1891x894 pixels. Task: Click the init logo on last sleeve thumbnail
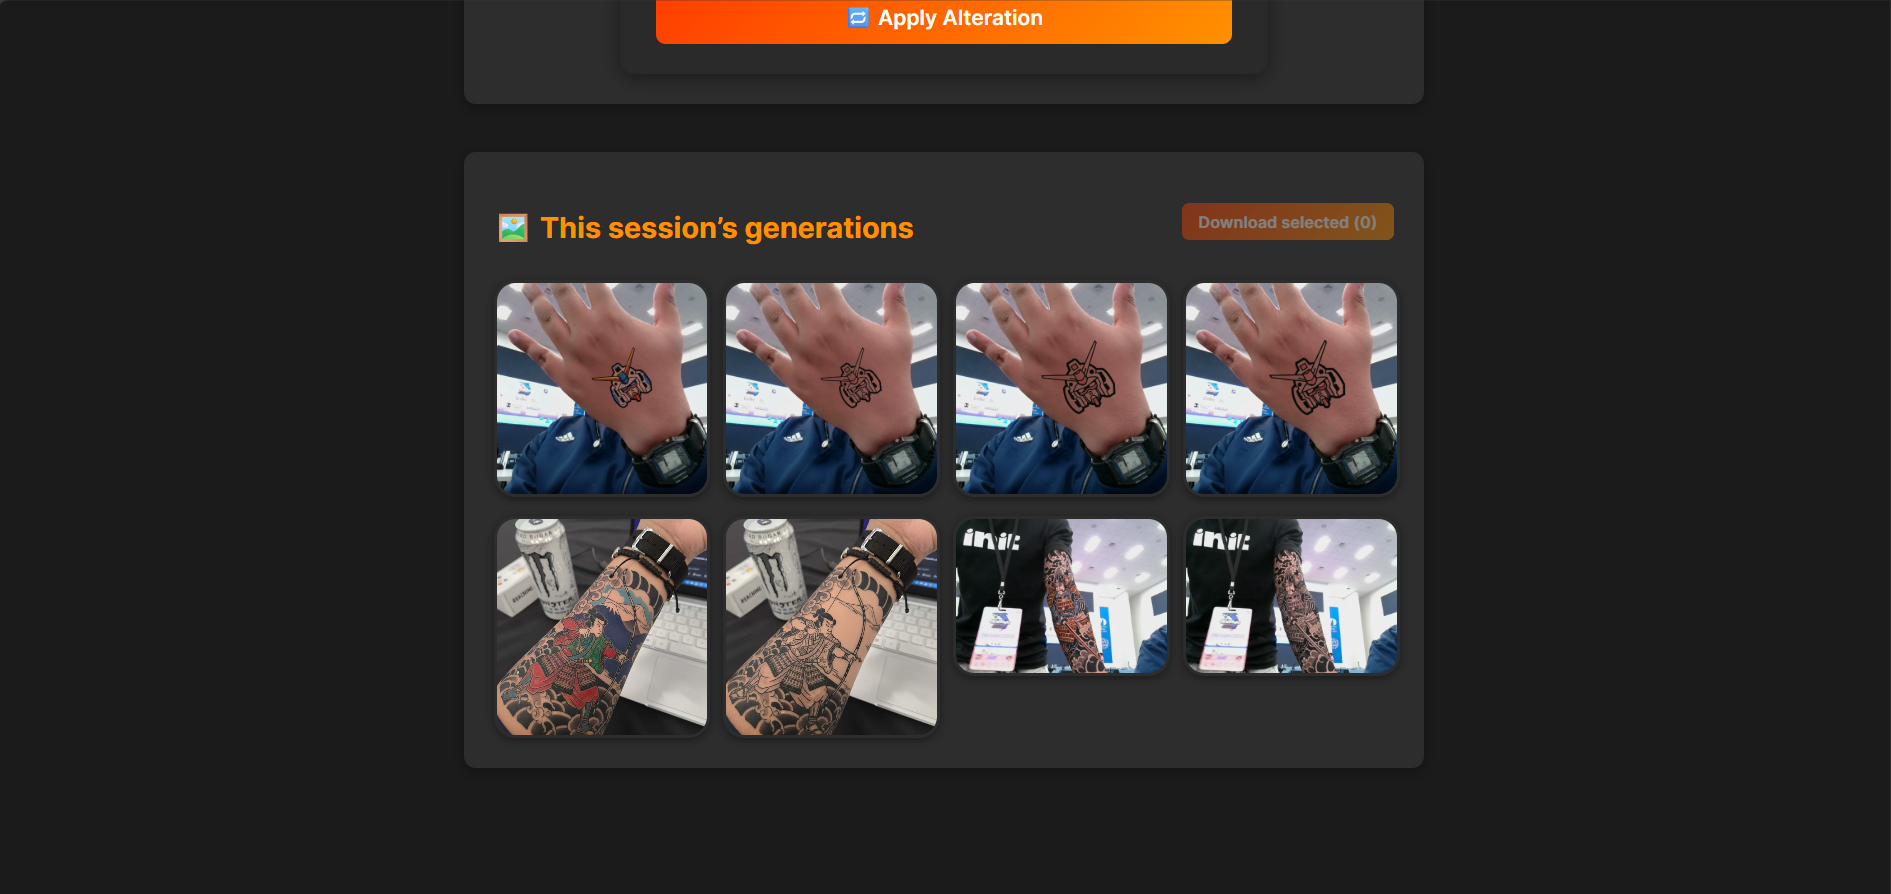pyautogui.click(x=1220, y=540)
